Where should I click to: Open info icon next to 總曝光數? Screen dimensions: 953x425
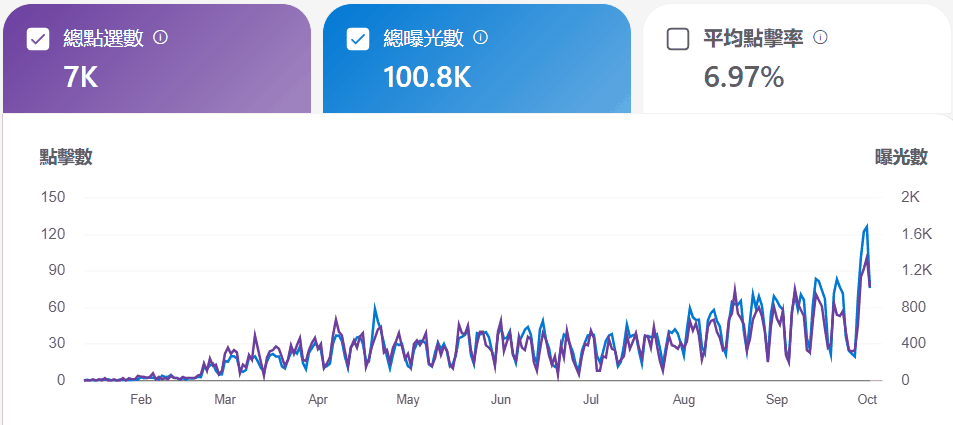tap(480, 38)
